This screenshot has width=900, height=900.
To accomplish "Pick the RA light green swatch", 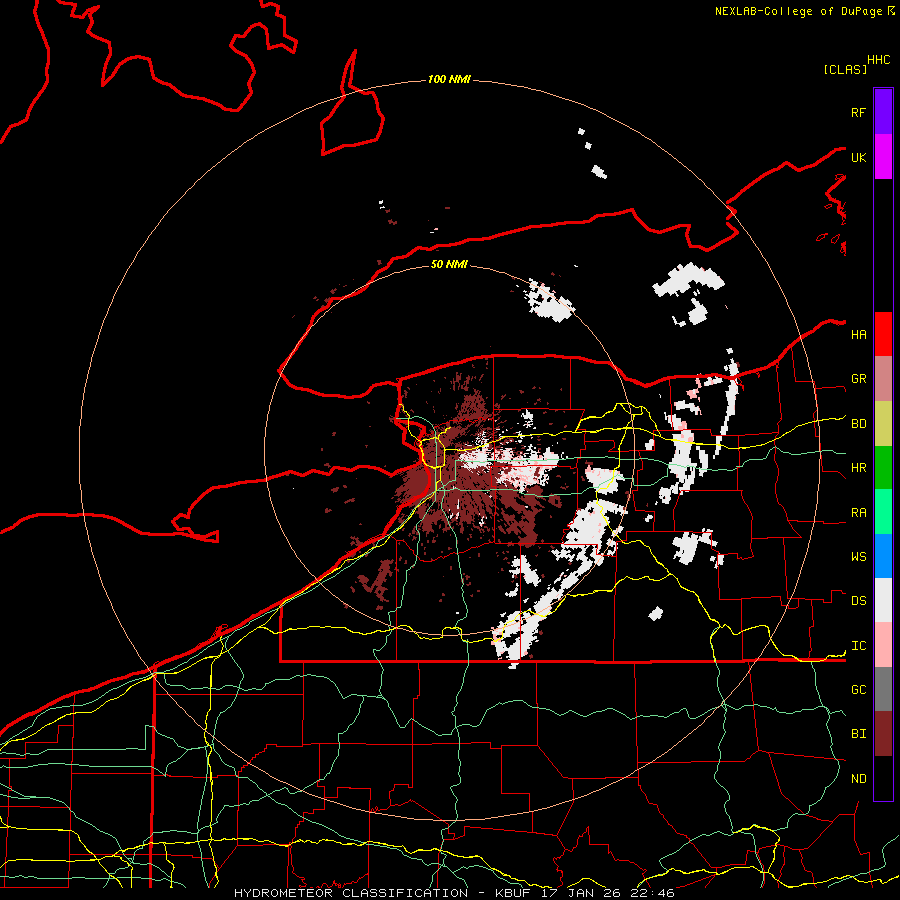I will point(883,512).
